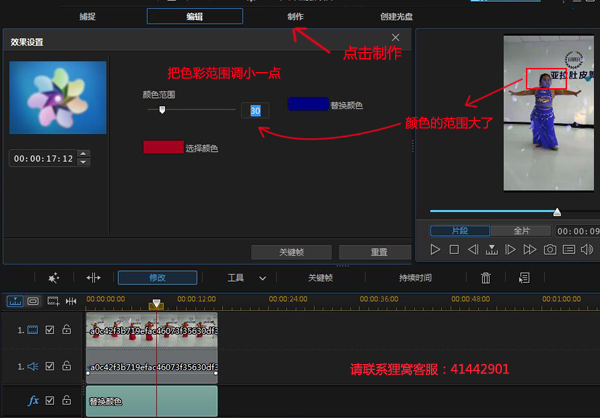Increase effect timecode with up arrow
Image resolution: width=600 pixels, height=418 pixels.
point(83,154)
